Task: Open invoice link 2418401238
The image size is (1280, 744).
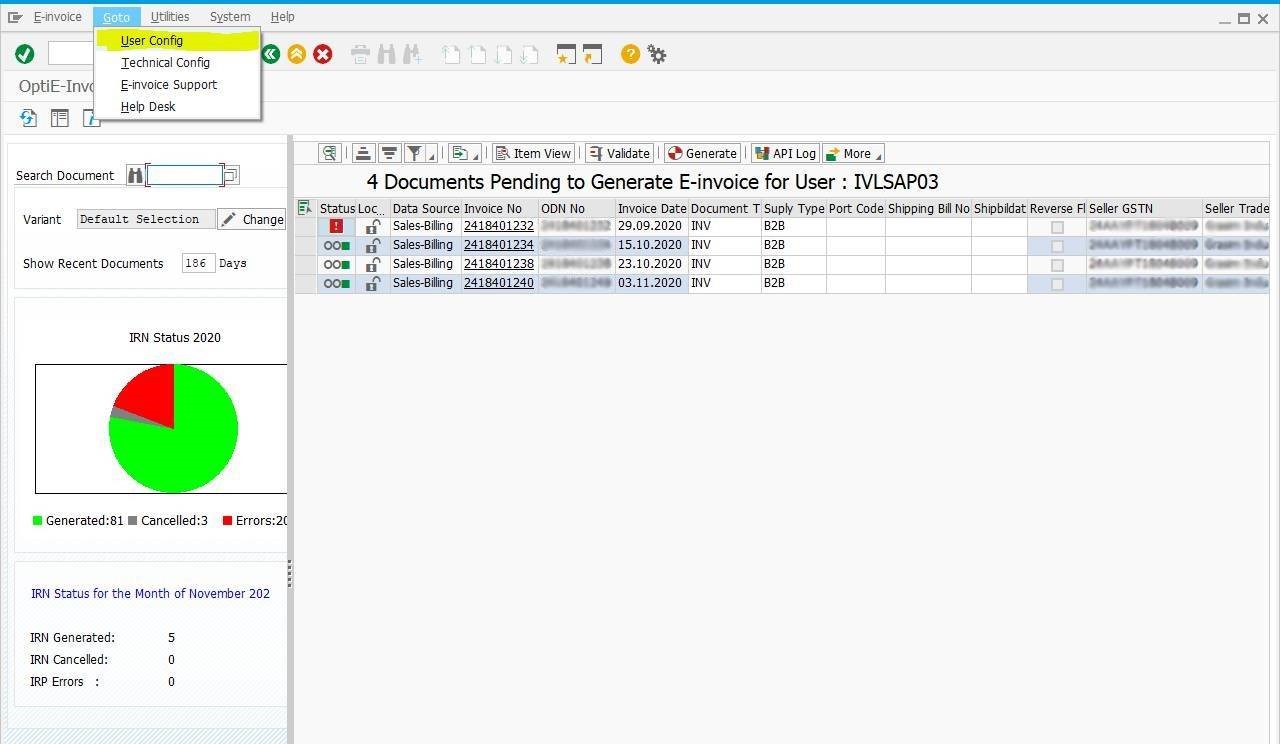Action: pyautogui.click(x=499, y=264)
